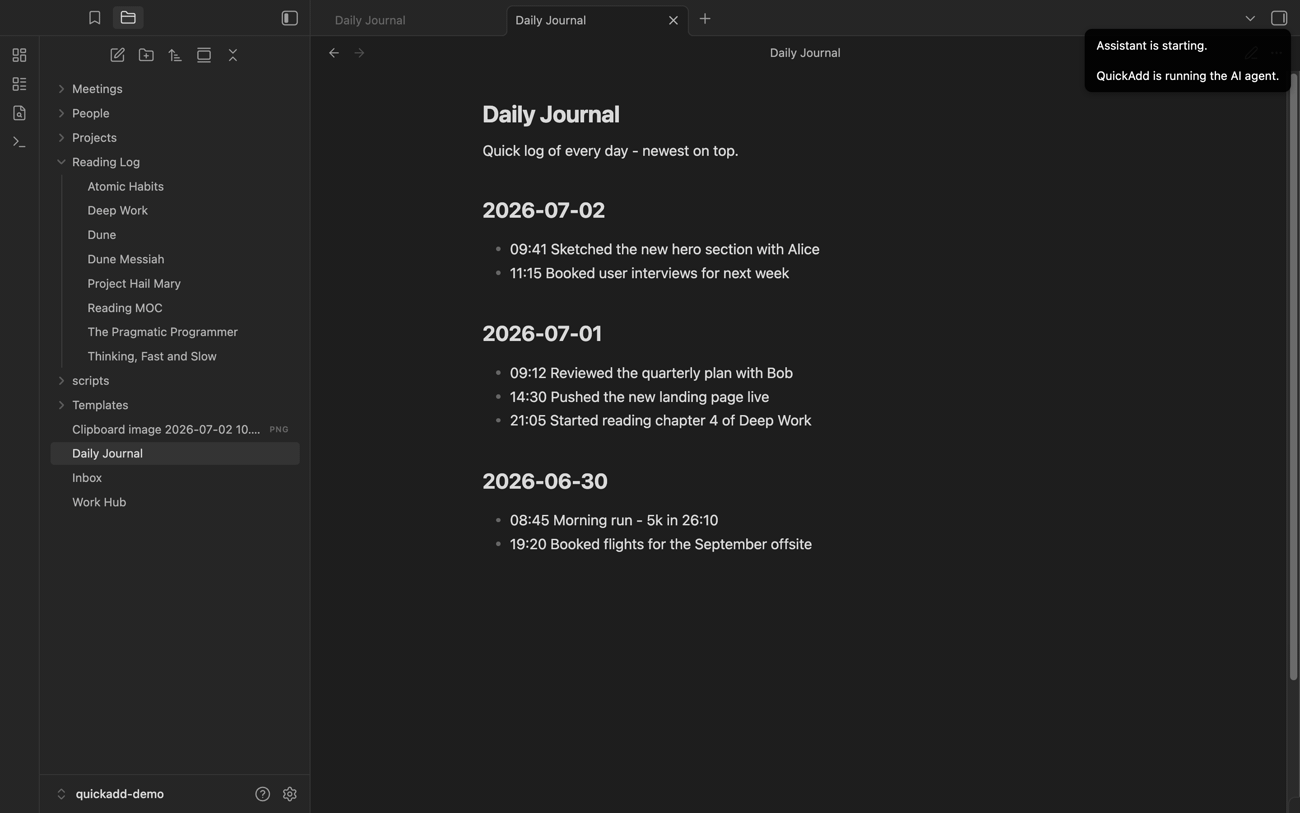
Task: Navigate forward with the right arrow
Action: 360,53
